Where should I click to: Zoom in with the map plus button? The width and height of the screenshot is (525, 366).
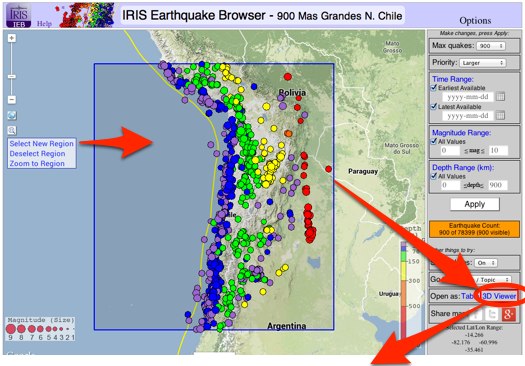click(x=12, y=38)
